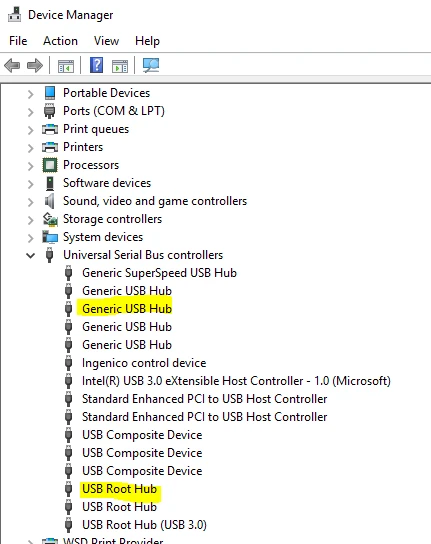Select Ingenico control device
This screenshot has width=431, height=544.
coord(144,363)
